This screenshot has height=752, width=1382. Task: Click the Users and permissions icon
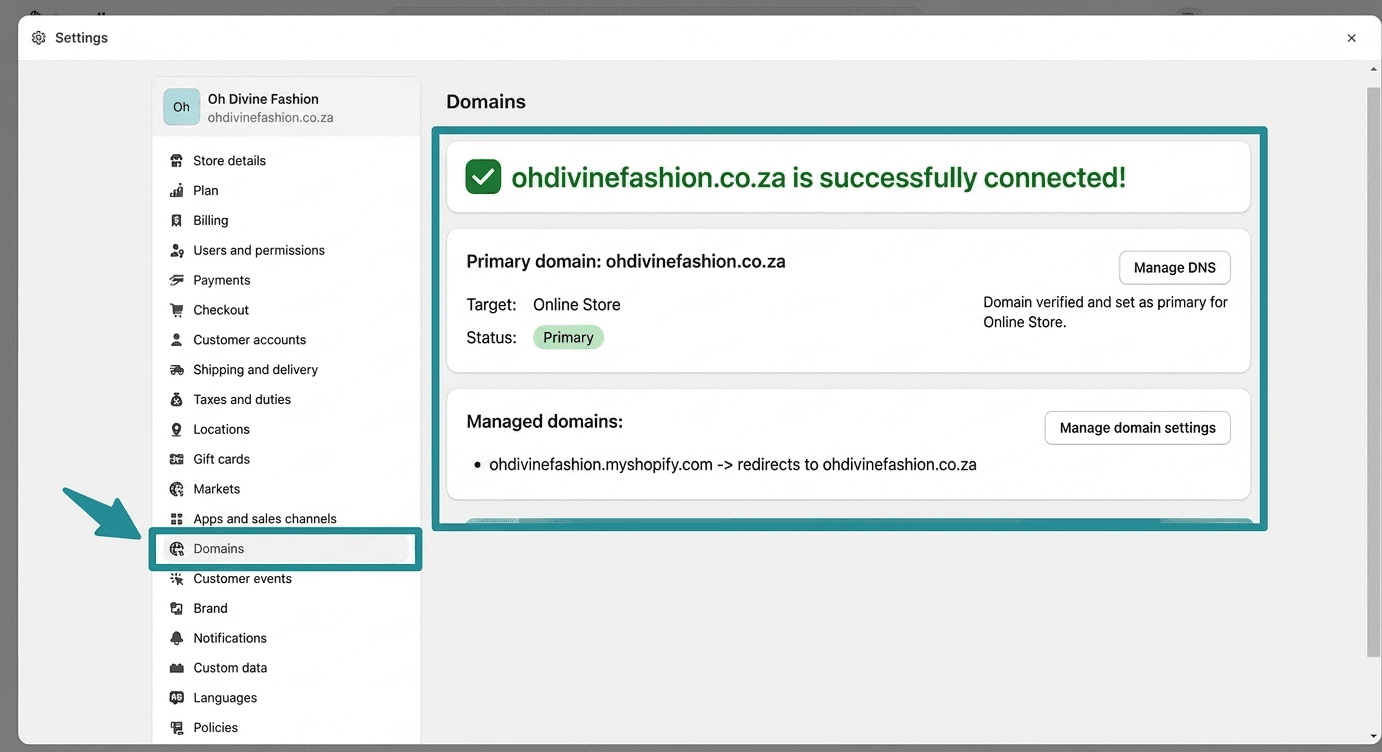177,251
